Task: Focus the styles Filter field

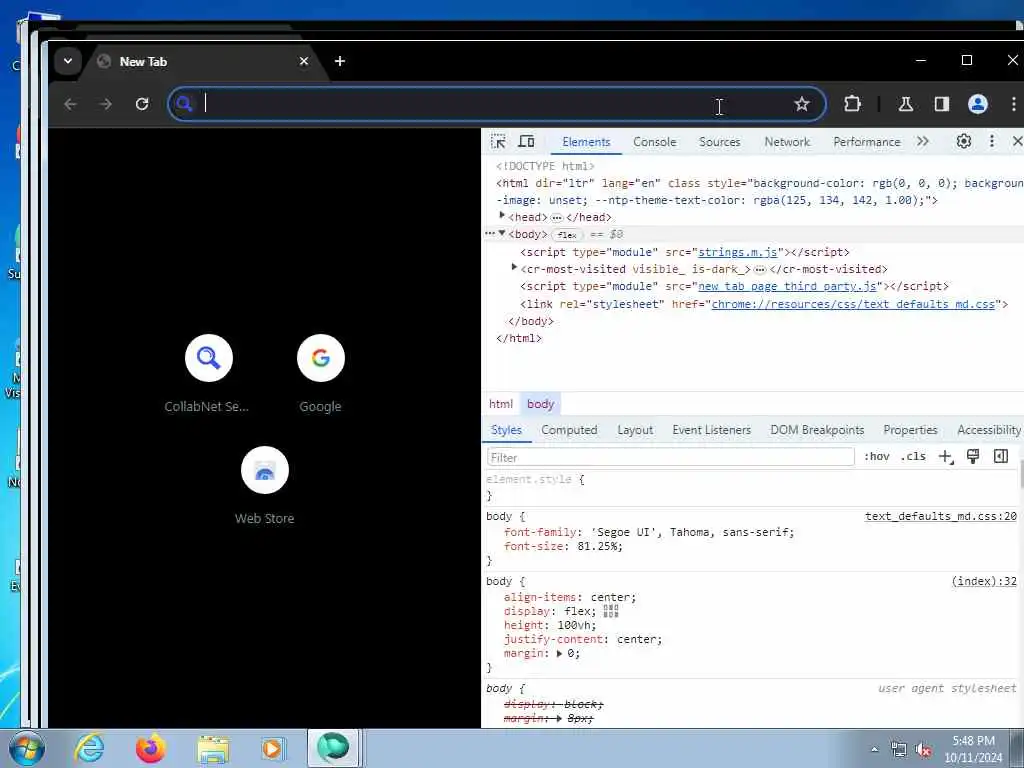Action: coord(671,457)
